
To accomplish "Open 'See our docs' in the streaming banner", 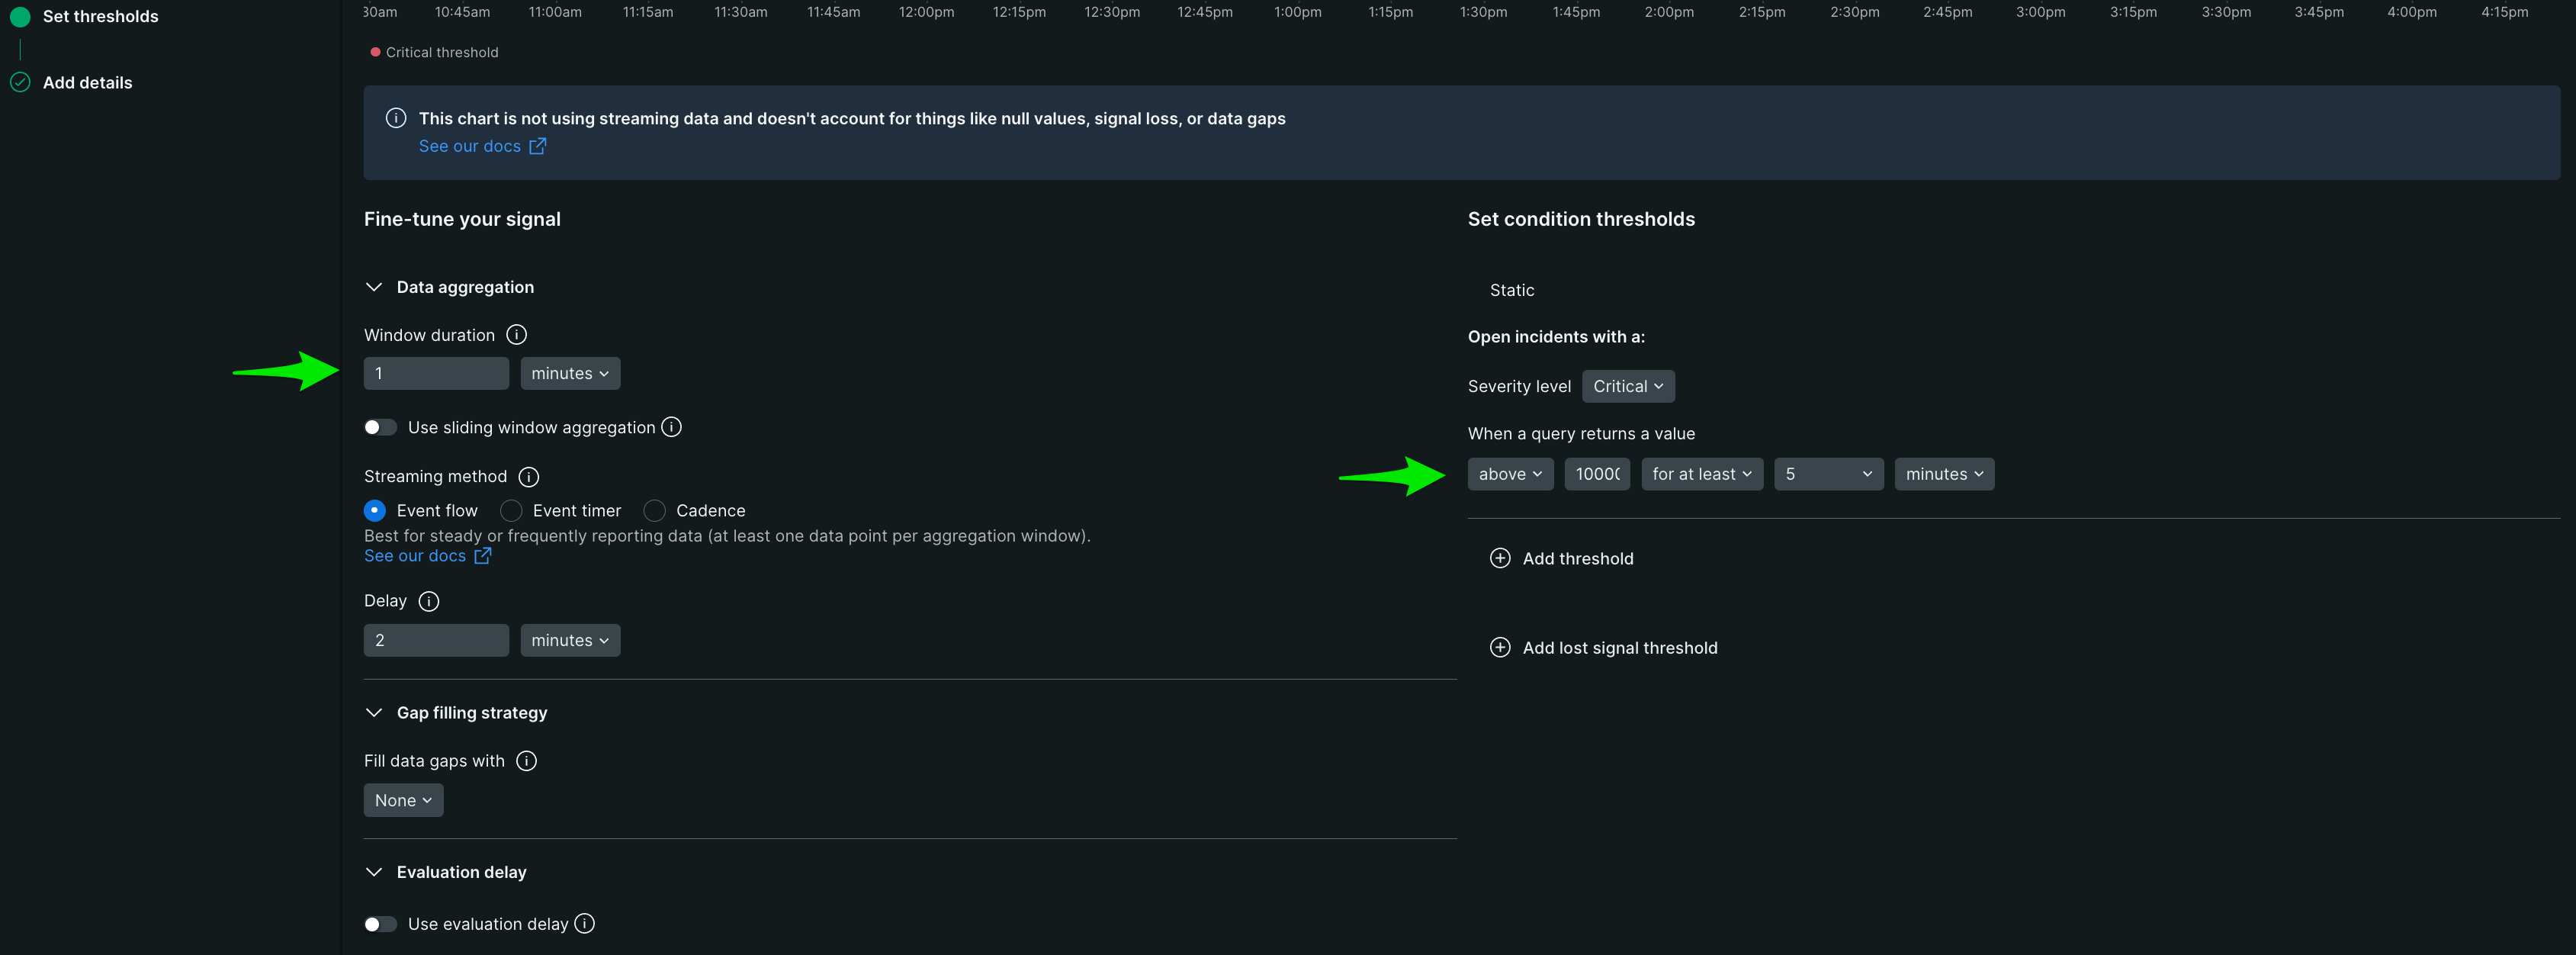I will [470, 146].
